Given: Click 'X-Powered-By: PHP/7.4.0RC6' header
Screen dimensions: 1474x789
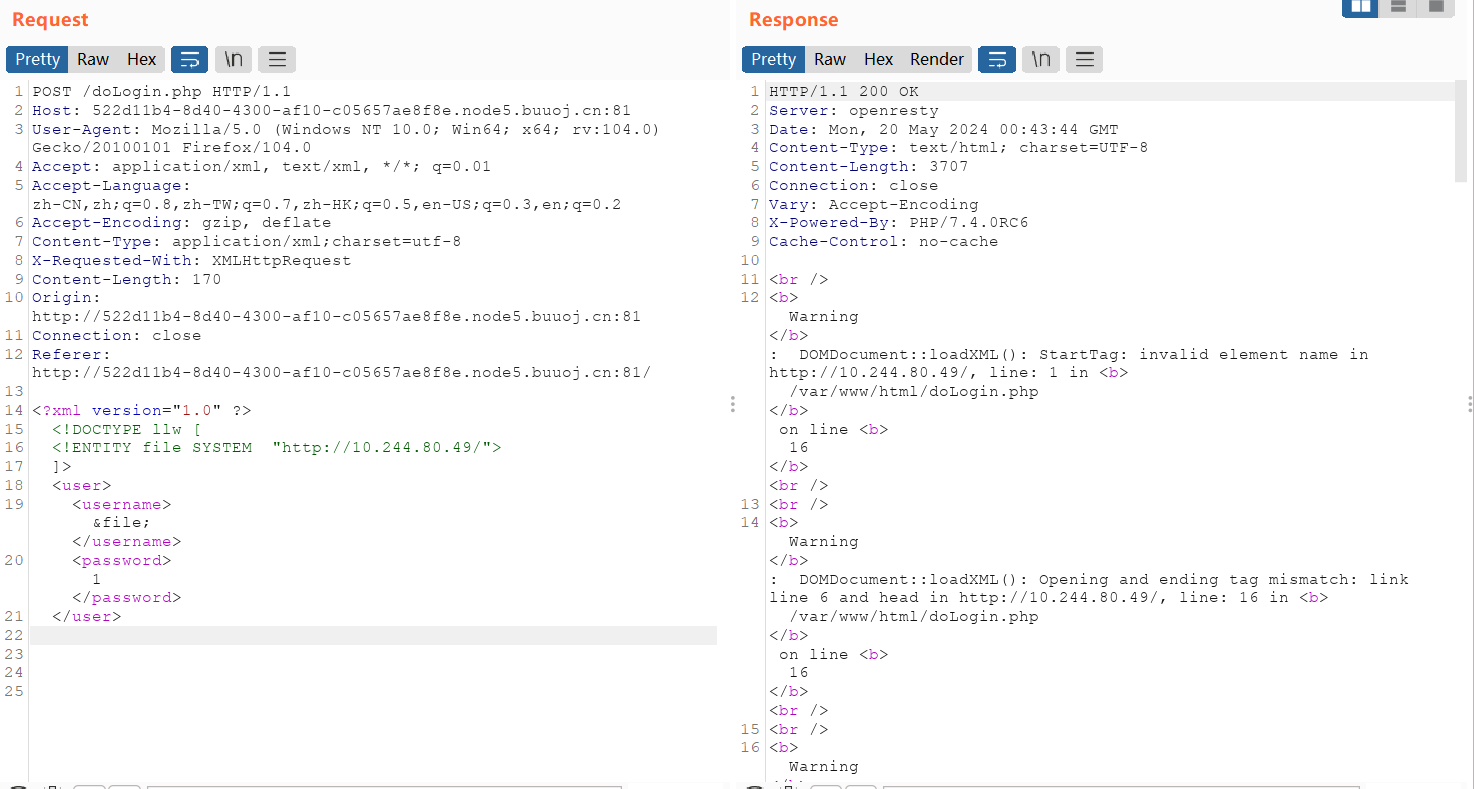Looking at the screenshot, I should click(898, 223).
